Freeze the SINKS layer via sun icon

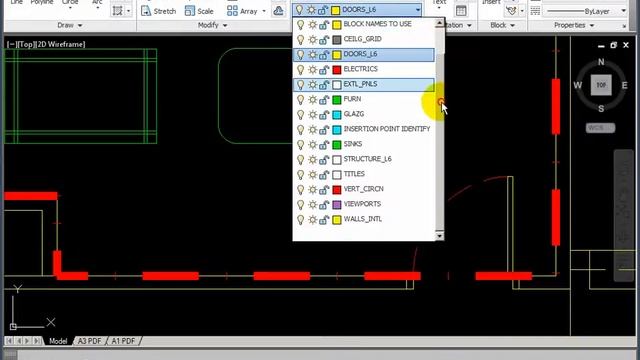312,144
